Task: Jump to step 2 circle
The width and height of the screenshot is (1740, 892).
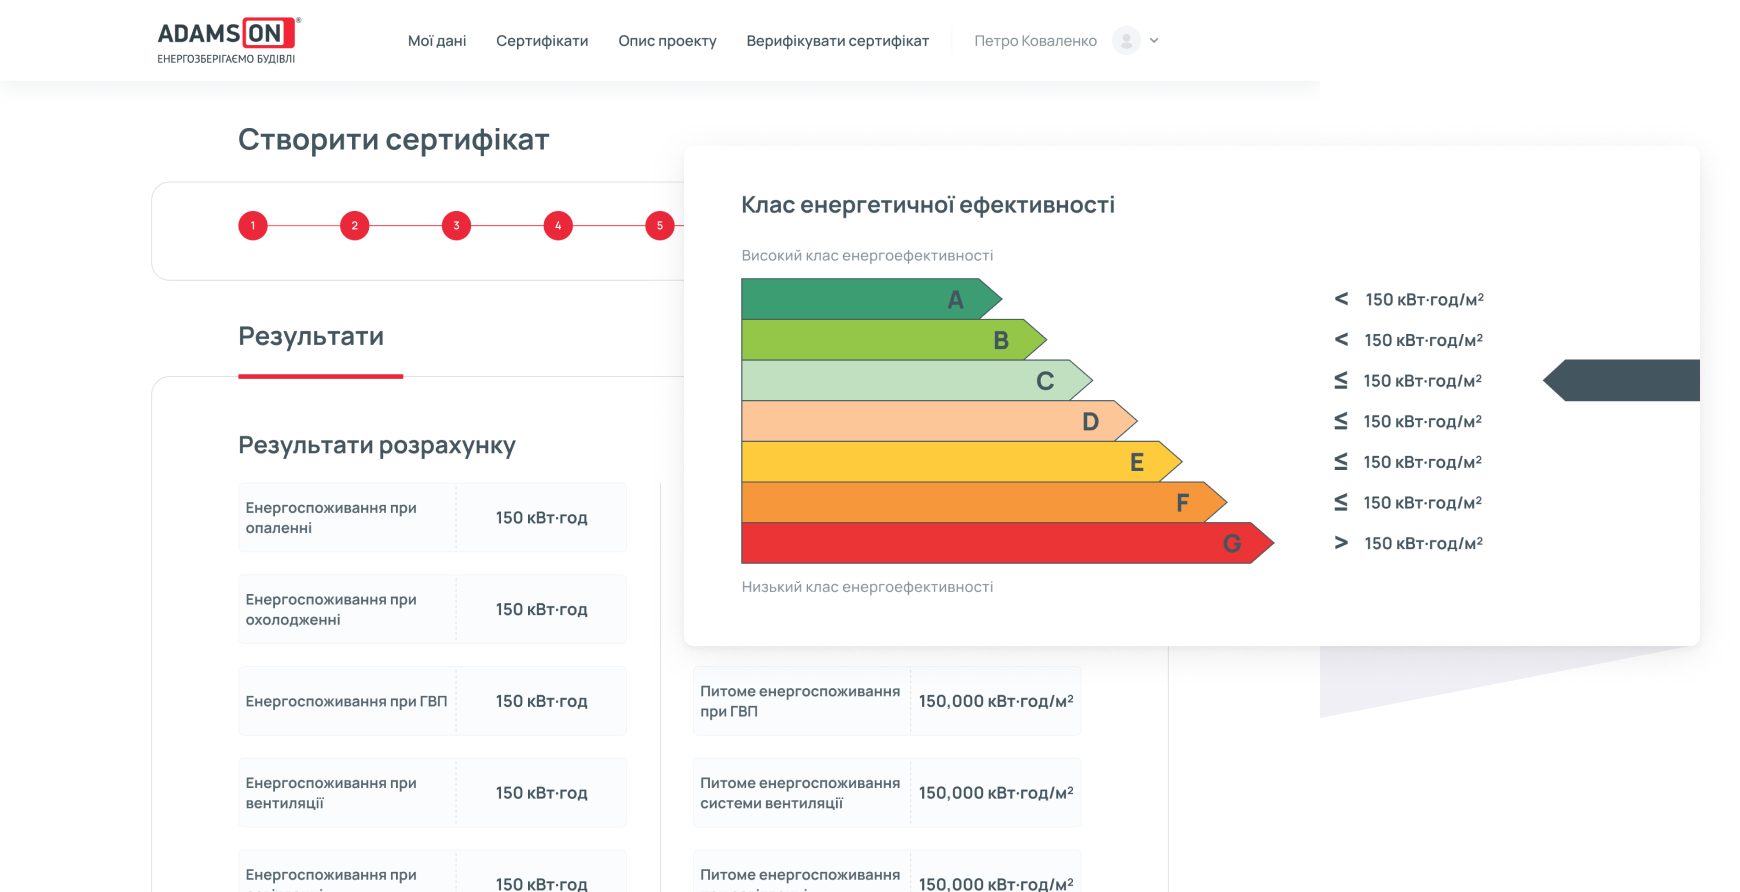Action: 355,226
